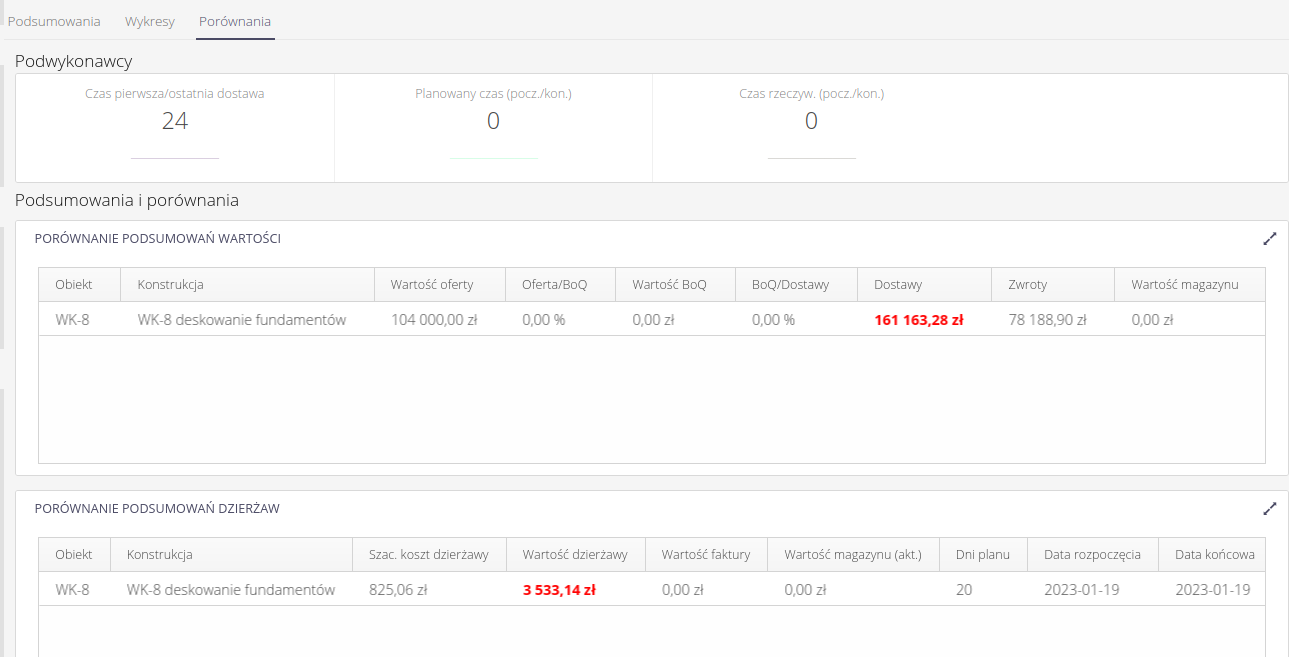The height and width of the screenshot is (657, 1289).
Task: Open the Wykresy tab
Action: click(150, 21)
